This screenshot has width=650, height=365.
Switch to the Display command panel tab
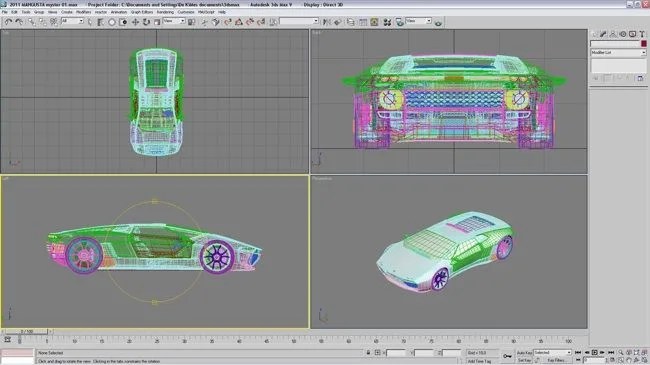coord(632,34)
